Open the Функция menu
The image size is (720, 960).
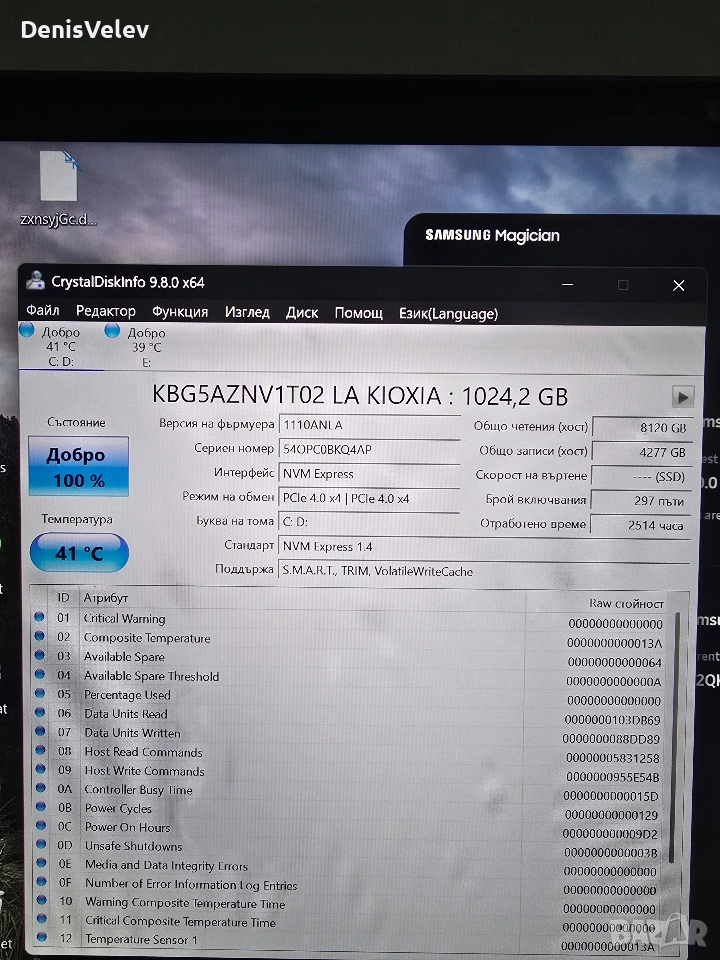coord(180,312)
